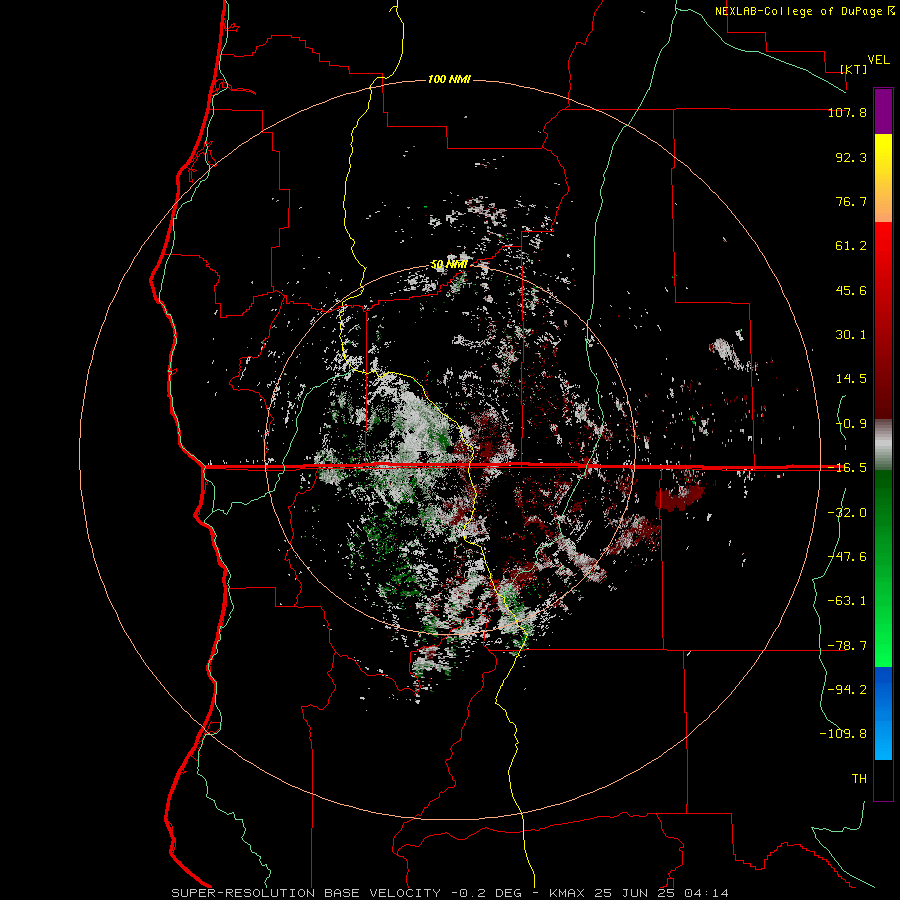Select the -63.1 velocity scale value

point(847,601)
